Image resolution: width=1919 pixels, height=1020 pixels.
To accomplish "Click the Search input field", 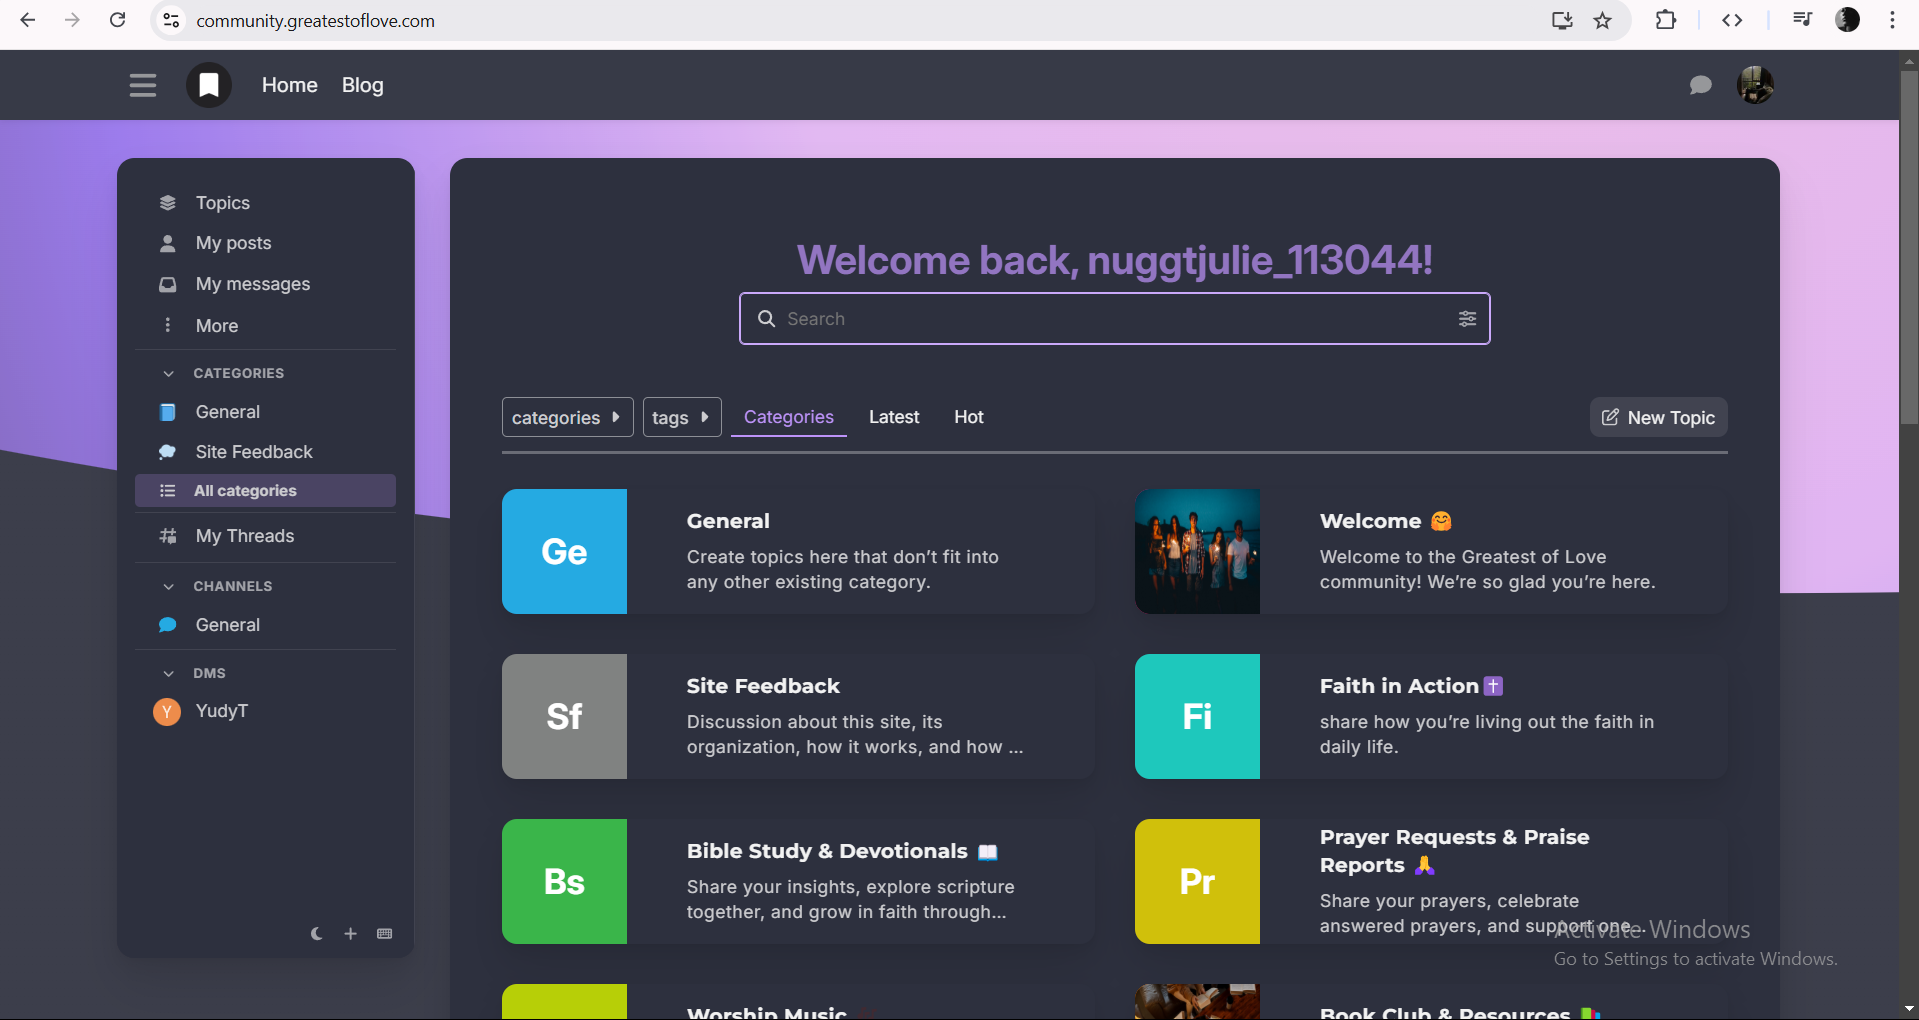I will click(1114, 319).
